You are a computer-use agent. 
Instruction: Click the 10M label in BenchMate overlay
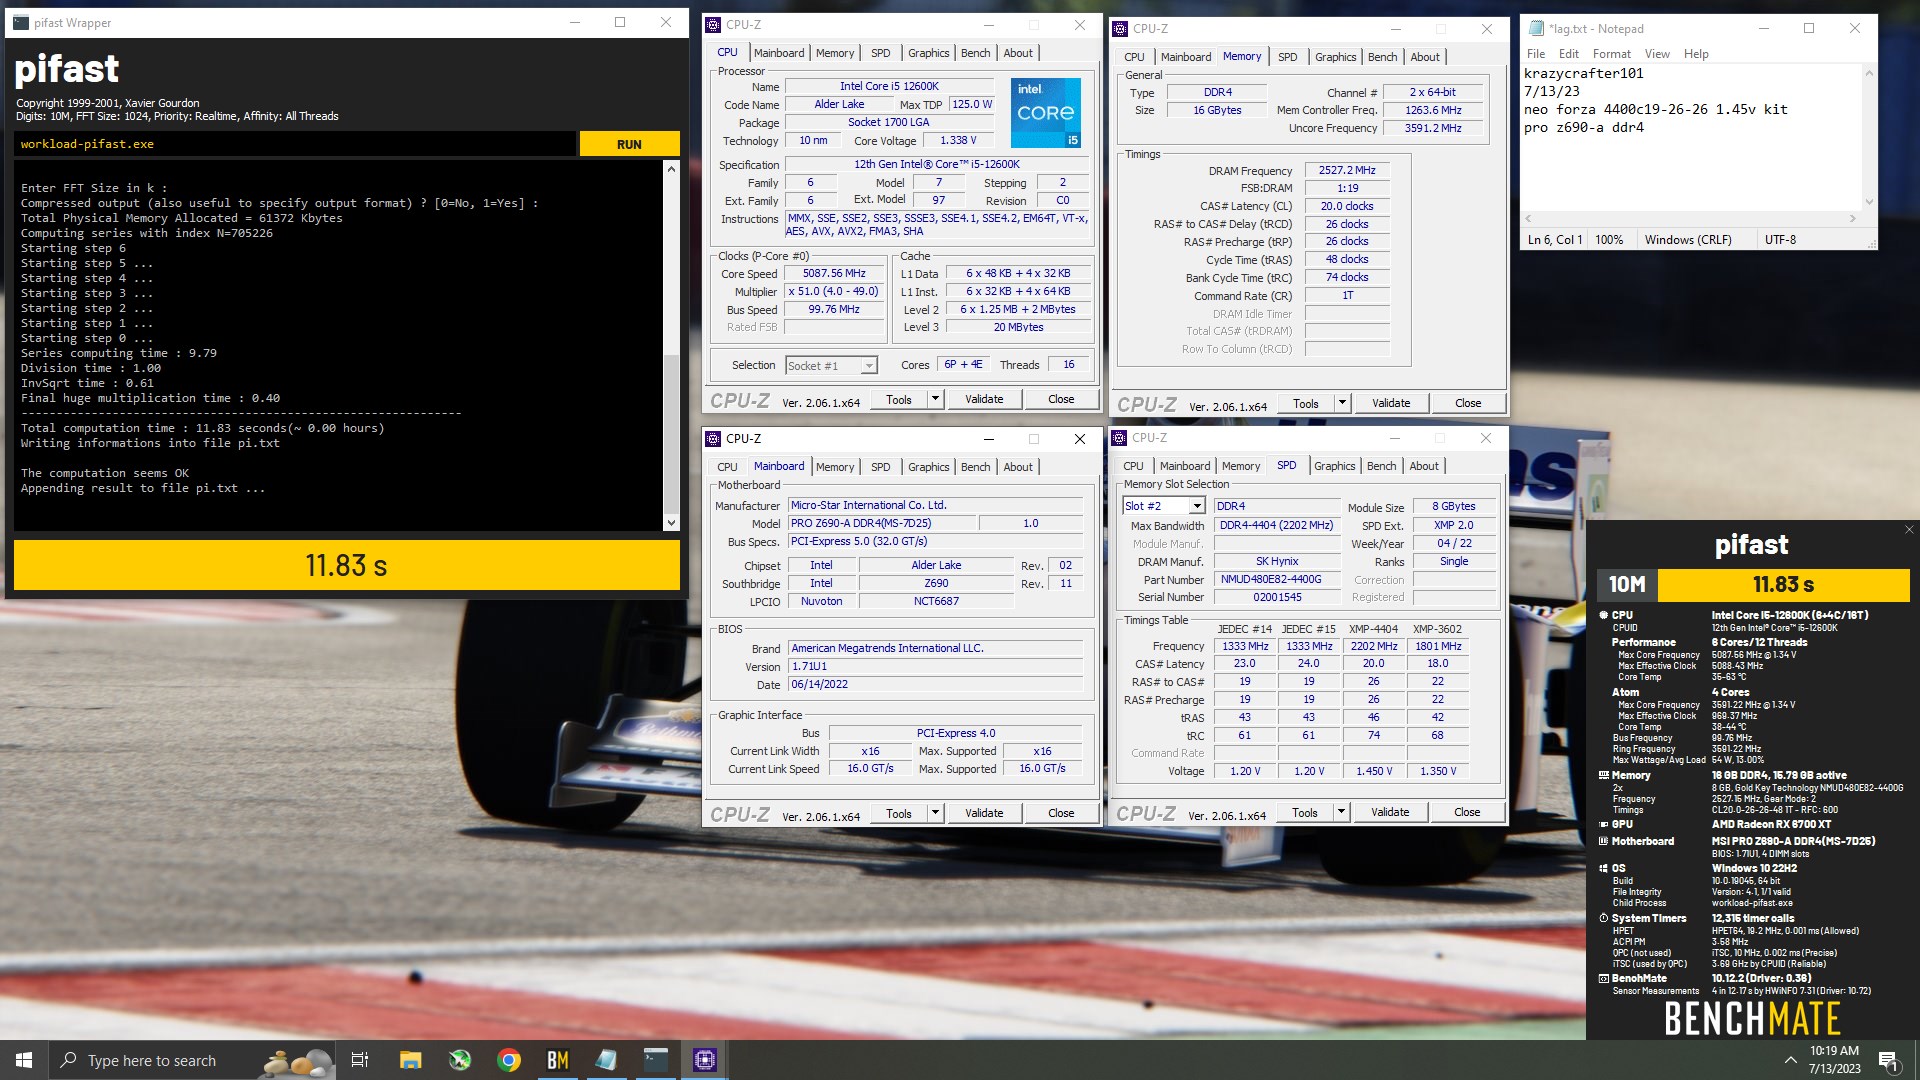[1627, 585]
